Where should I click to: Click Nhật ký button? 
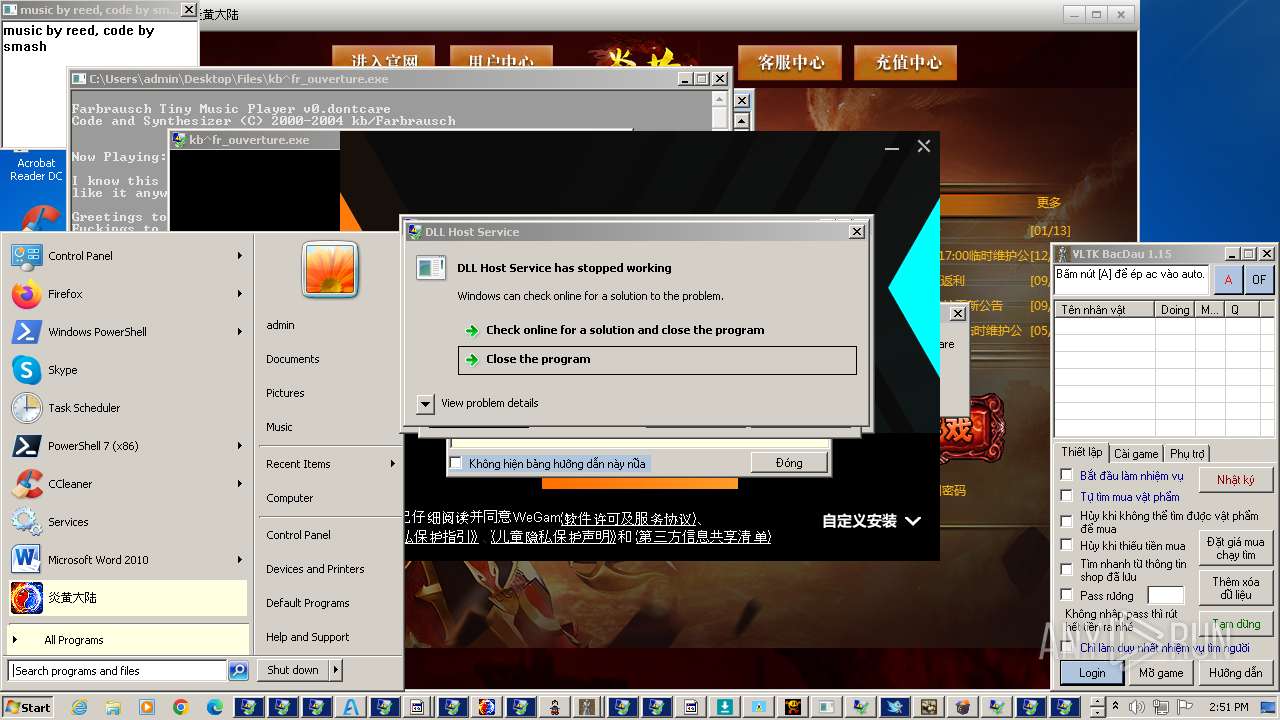point(1235,480)
